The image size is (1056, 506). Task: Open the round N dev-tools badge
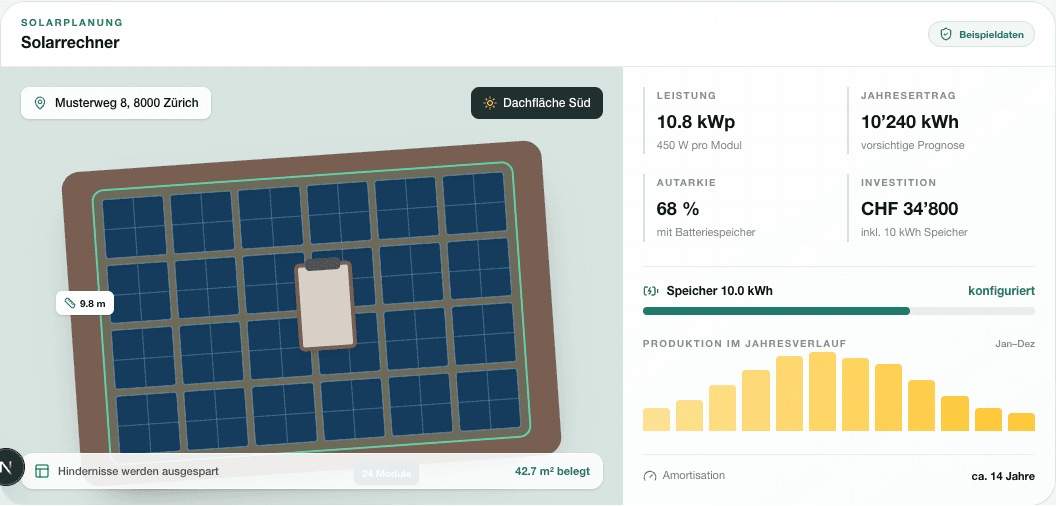7,466
